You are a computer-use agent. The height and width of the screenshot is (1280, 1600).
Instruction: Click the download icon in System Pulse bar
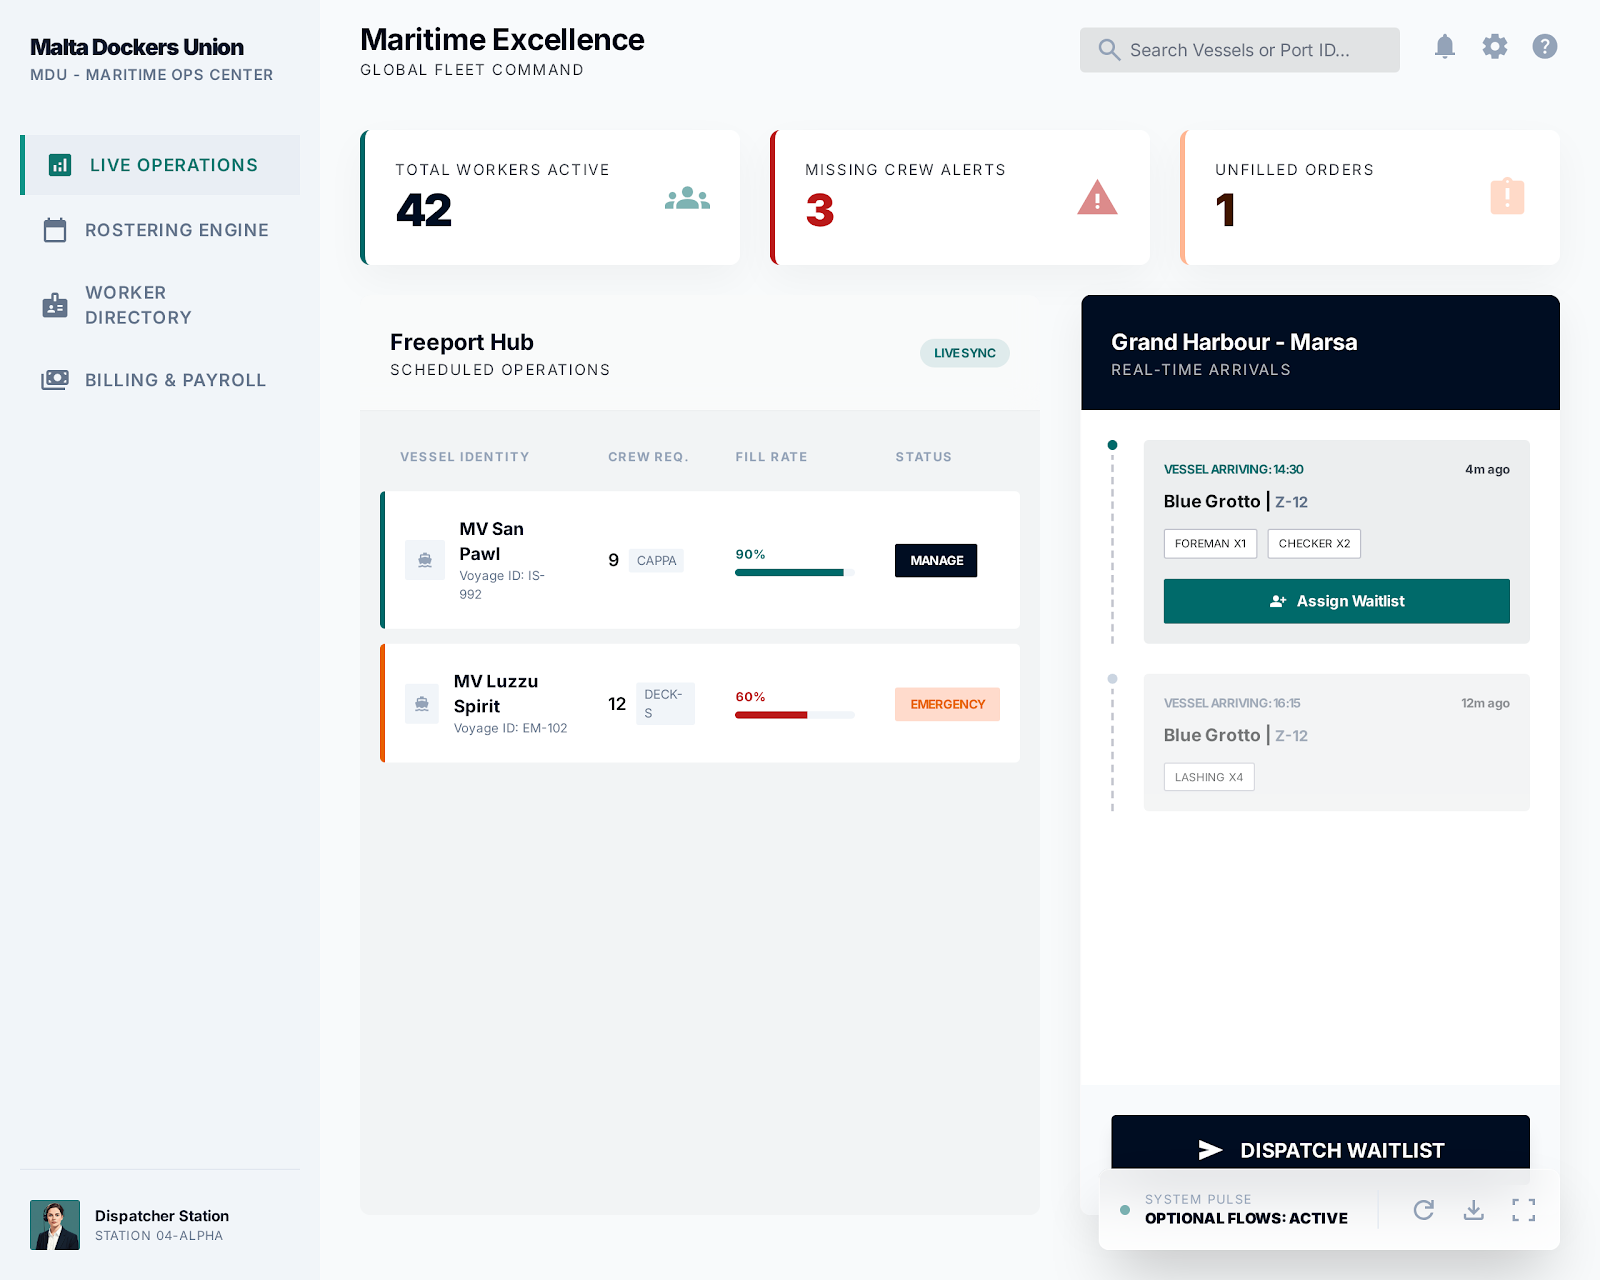[1473, 1210]
